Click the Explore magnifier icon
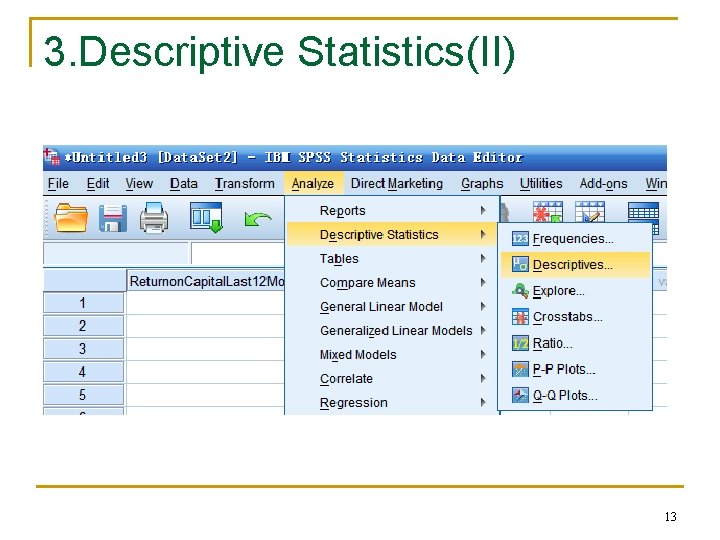The height and width of the screenshot is (540, 720). click(x=520, y=291)
